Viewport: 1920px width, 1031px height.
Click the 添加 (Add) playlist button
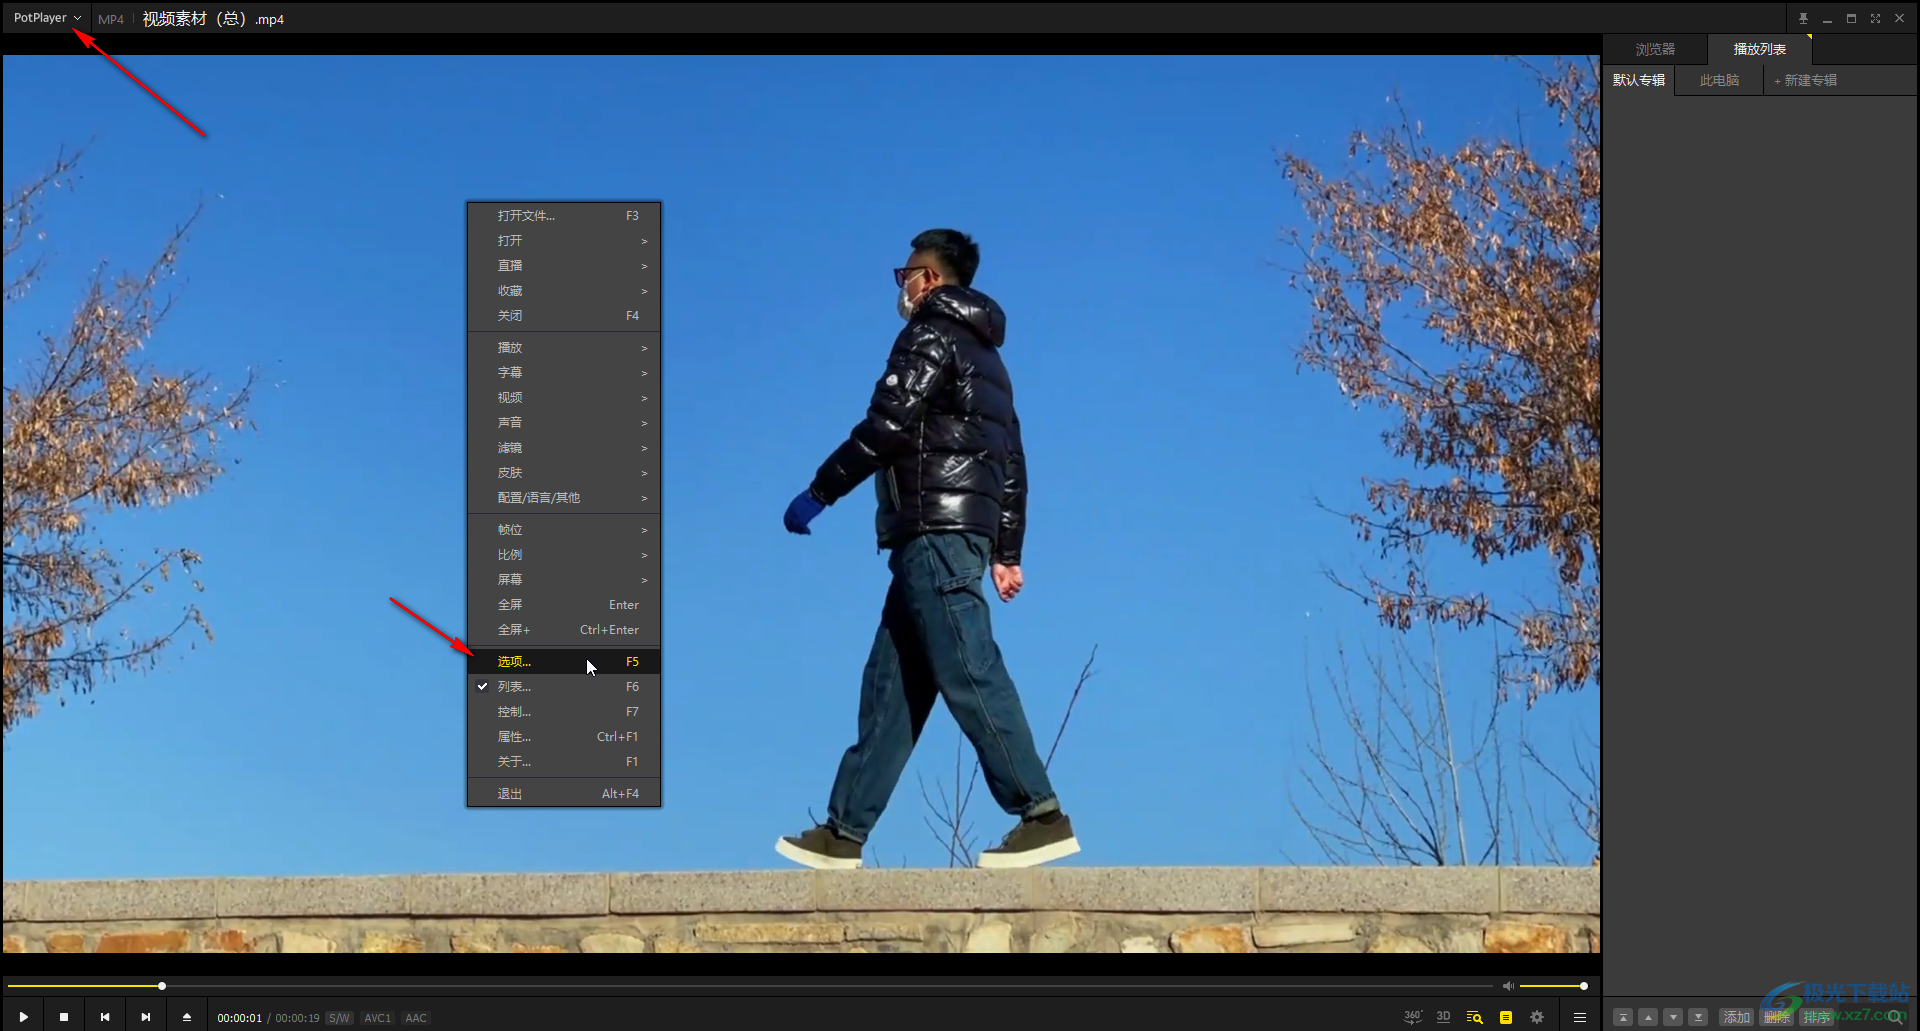click(1737, 1017)
